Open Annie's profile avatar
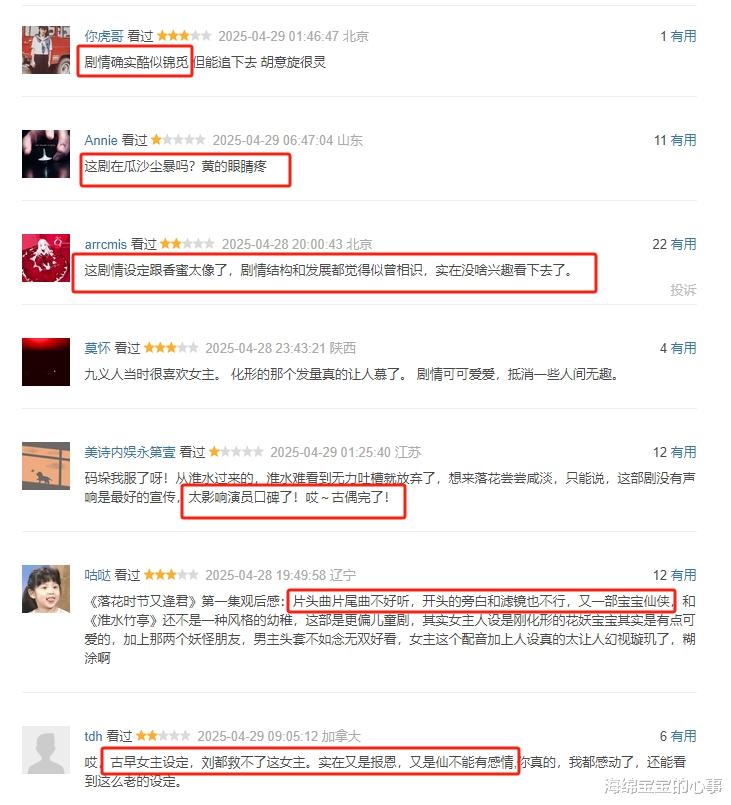731x805 pixels. tap(46, 154)
